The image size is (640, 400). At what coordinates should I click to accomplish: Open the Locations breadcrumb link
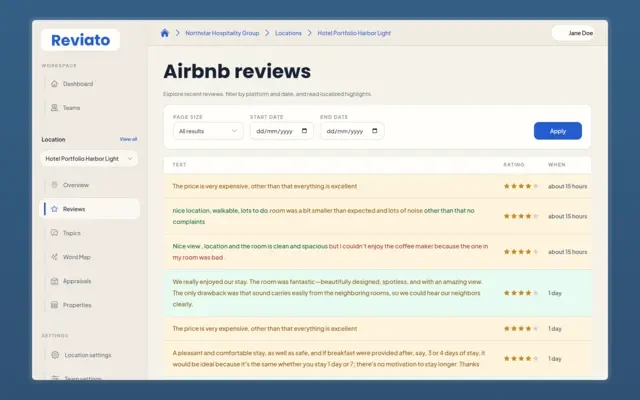288,33
